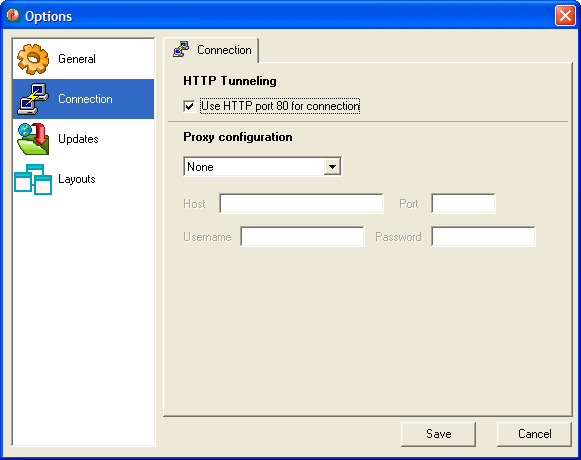Open the None proxy combo box
Screen dimensions: 581x460
click(x=262, y=167)
